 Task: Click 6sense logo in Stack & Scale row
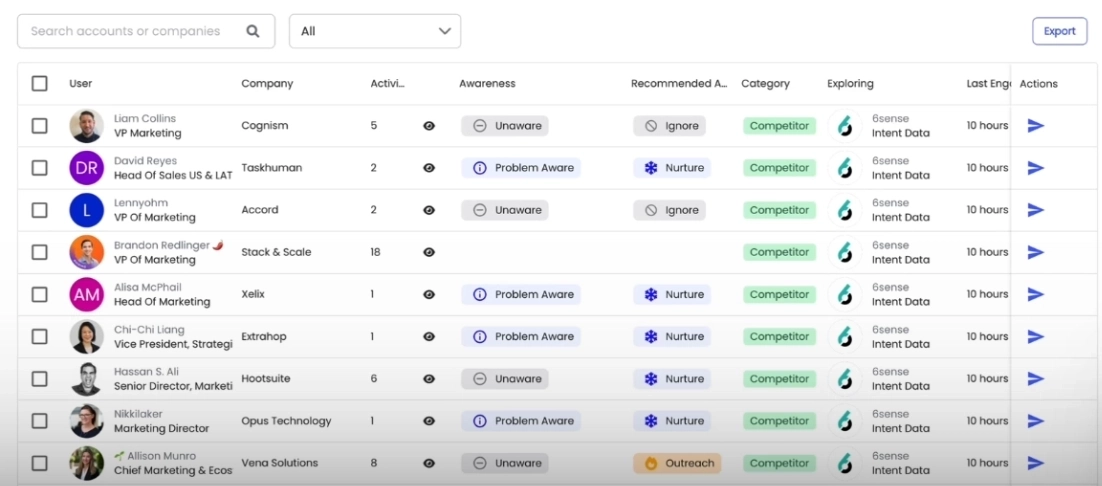pyautogui.click(x=844, y=252)
